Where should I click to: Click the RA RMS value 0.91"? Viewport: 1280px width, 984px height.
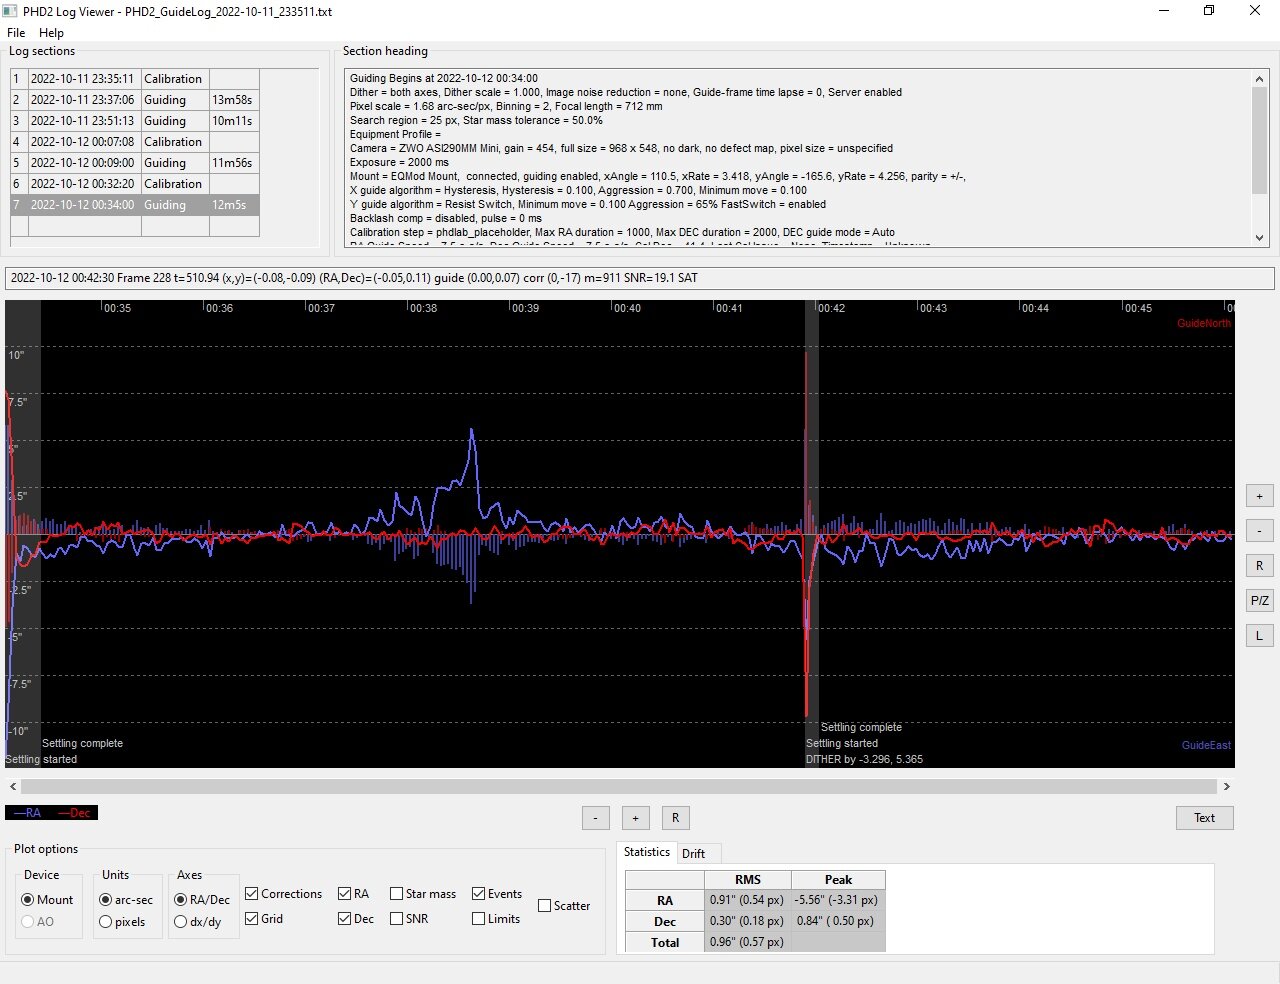tap(748, 900)
